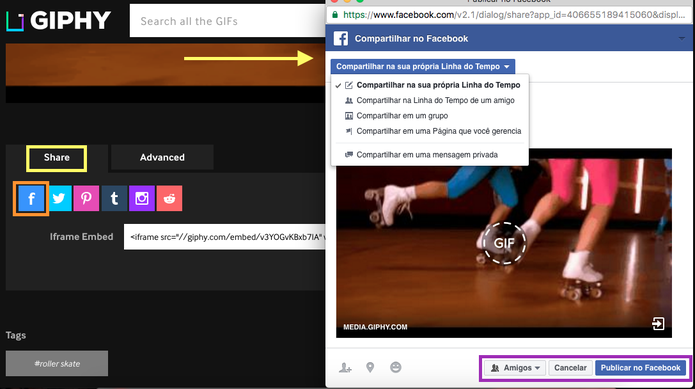Share GIF via Pinterest icon
Viewport: 695px width, 389px height.
[86, 198]
